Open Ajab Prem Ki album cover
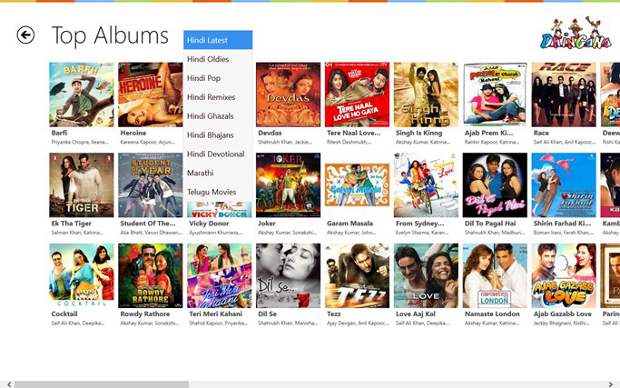620x388 pixels. 495,95
